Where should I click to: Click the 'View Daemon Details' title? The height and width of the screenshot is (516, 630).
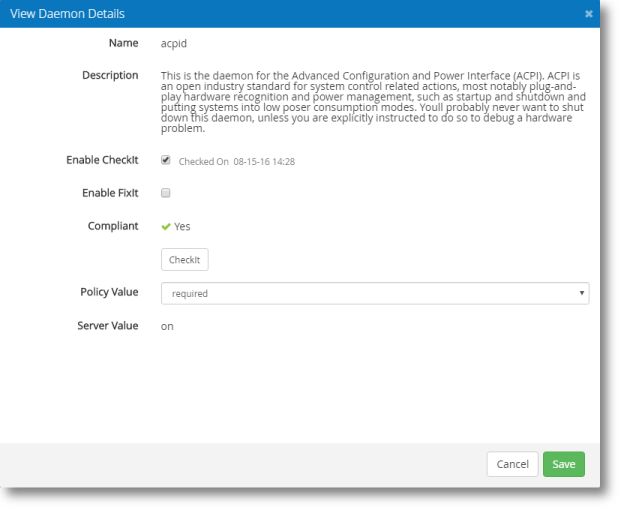[x=68, y=14]
